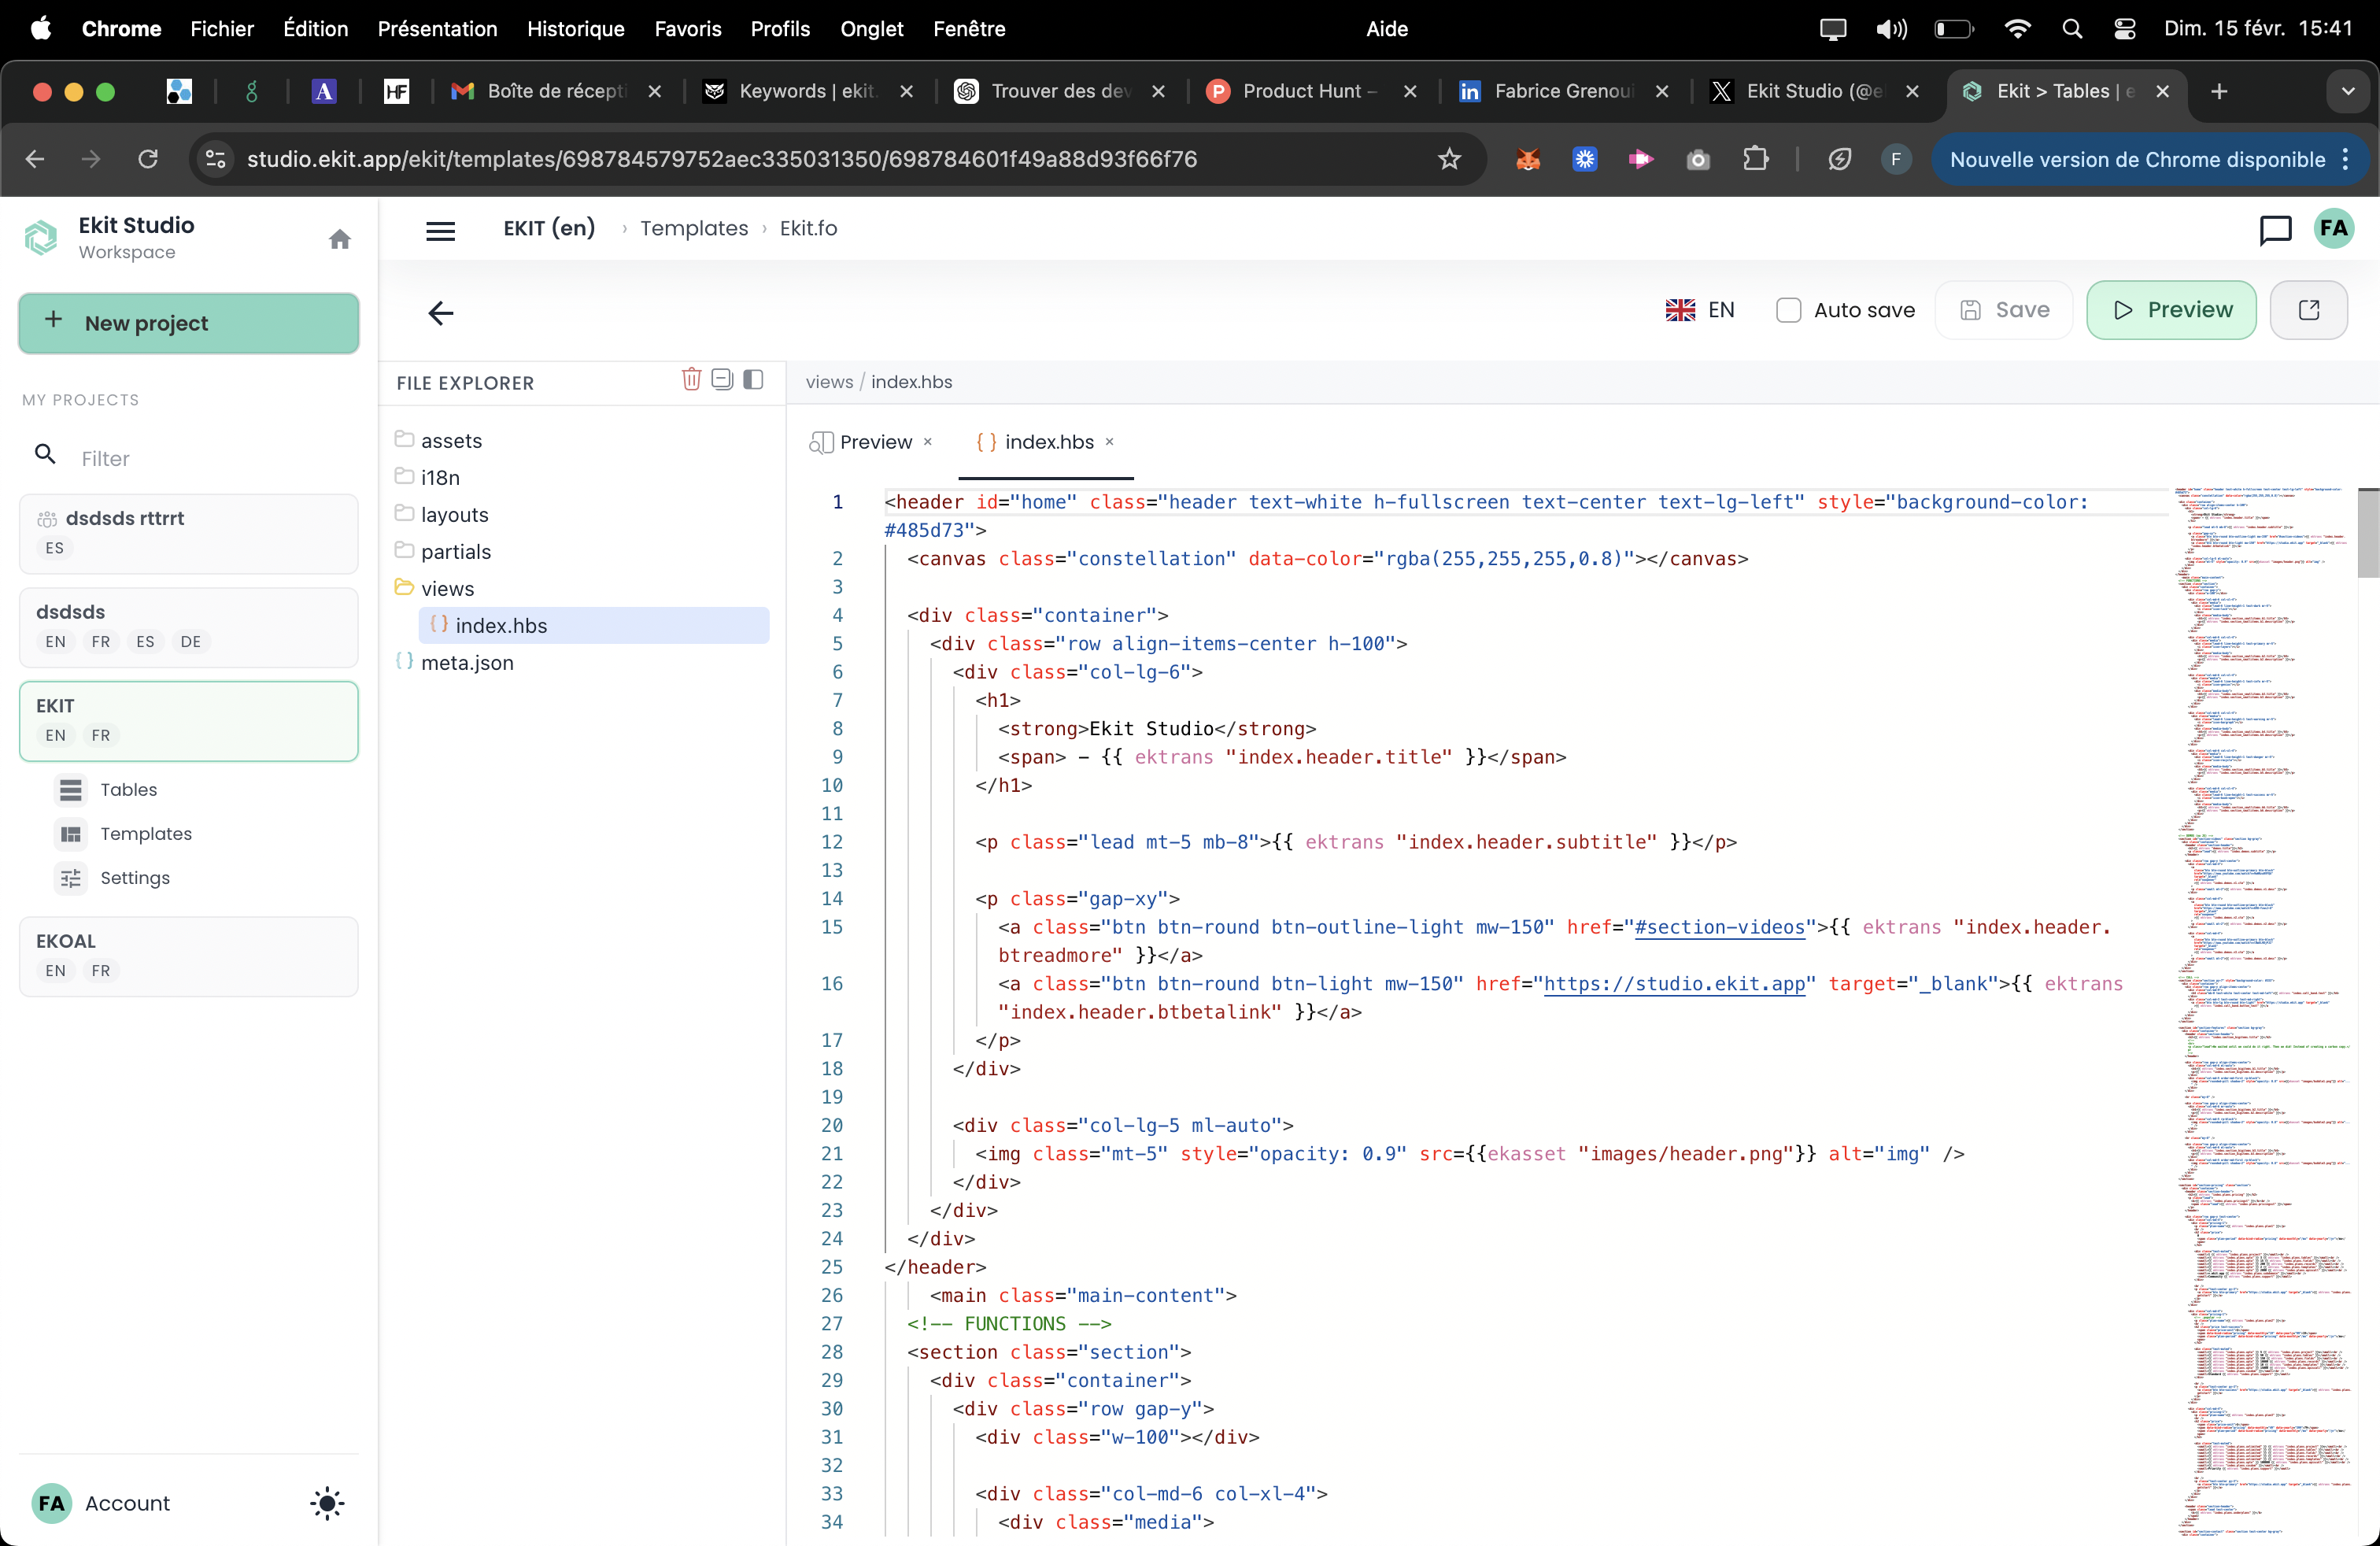The height and width of the screenshot is (1546, 2380).
Task: Toggle the File Explorer sidebar panel icon
Action: tap(753, 379)
